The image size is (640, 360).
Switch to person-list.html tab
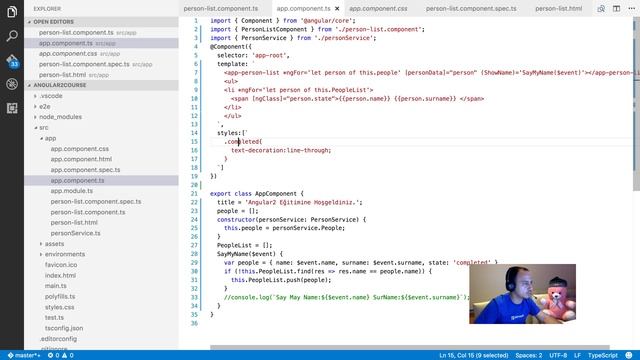(558, 9)
